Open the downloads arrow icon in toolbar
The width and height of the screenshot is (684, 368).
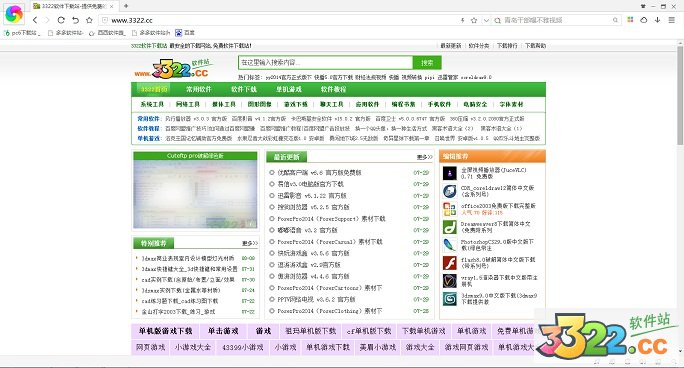(657, 20)
